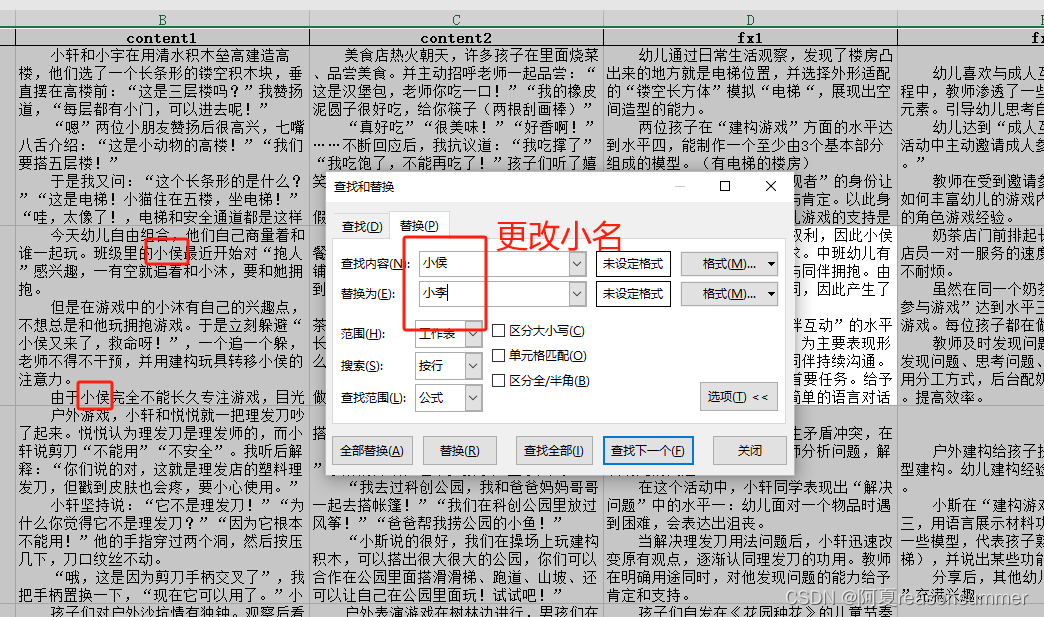This screenshot has height=617, width=1044.
Task: Close the 查找和替换 dialog with X
Action: pyautogui.click(x=771, y=186)
